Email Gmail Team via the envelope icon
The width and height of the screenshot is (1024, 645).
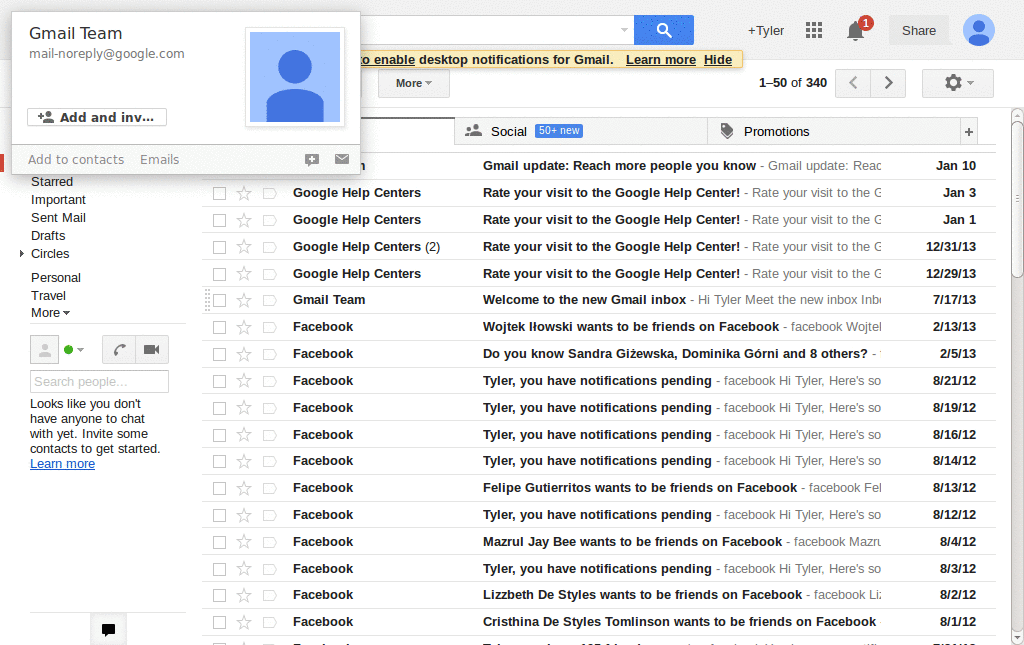[340, 159]
